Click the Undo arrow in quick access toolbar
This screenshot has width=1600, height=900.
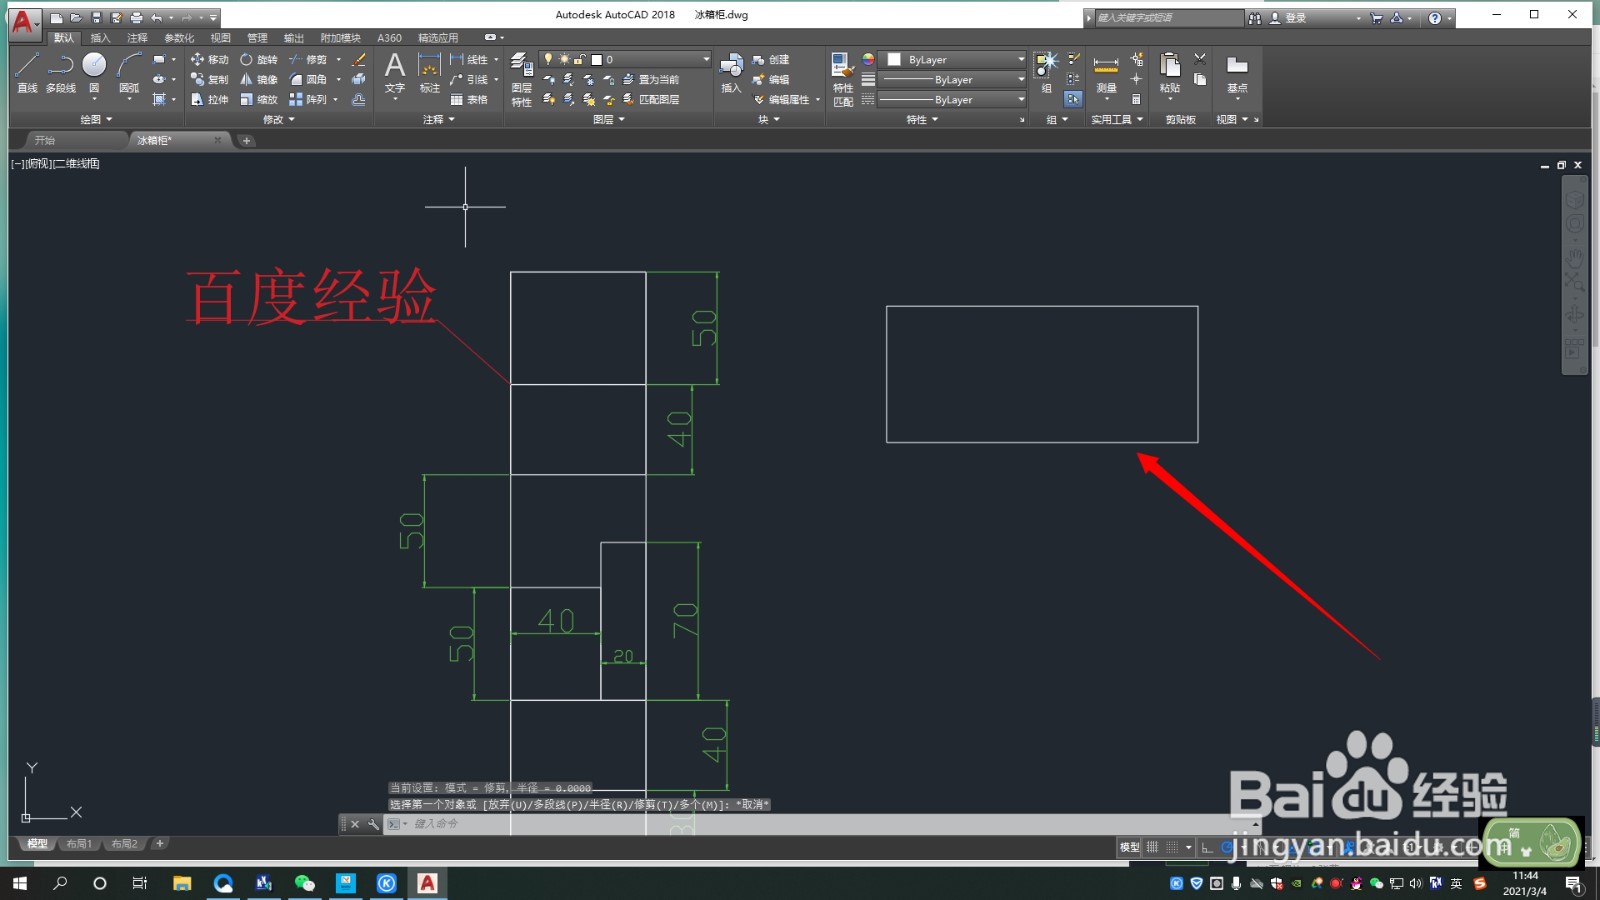(x=156, y=18)
